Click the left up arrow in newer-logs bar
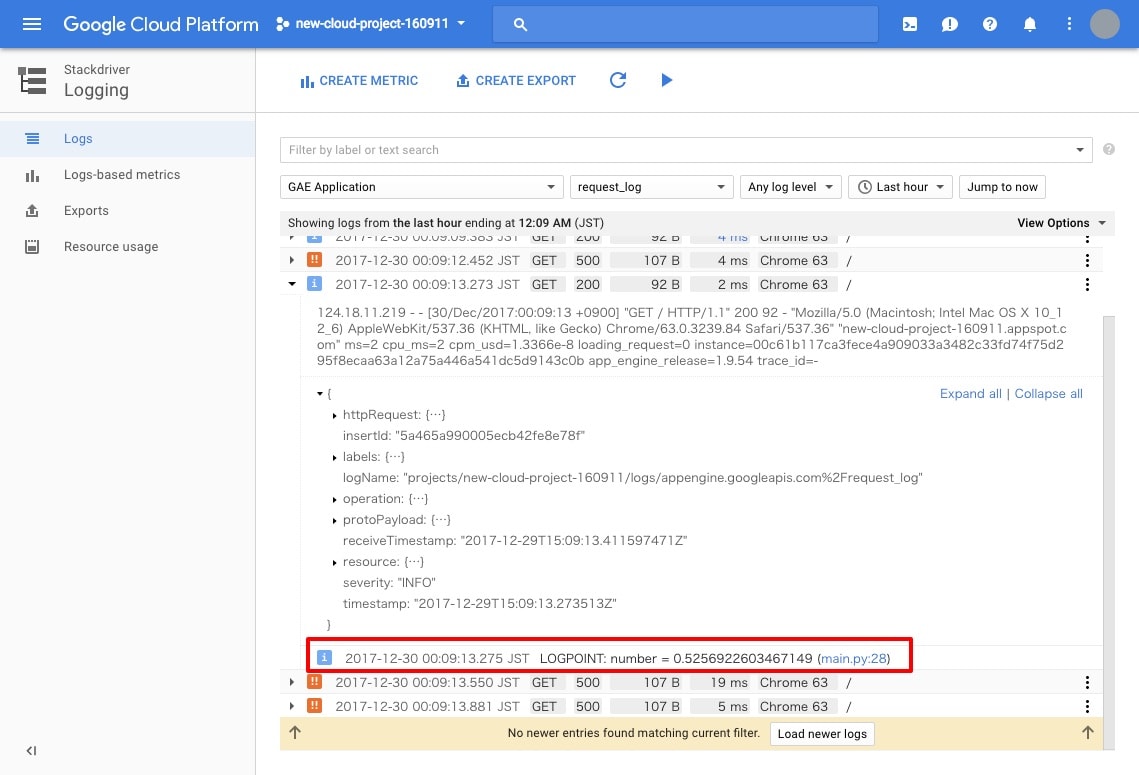1139x775 pixels. point(295,732)
